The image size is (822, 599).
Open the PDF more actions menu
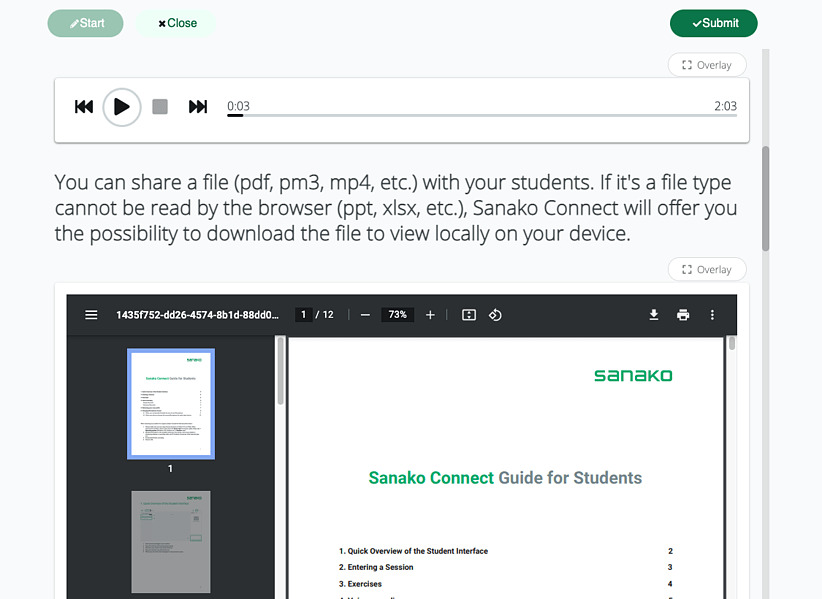point(712,315)
